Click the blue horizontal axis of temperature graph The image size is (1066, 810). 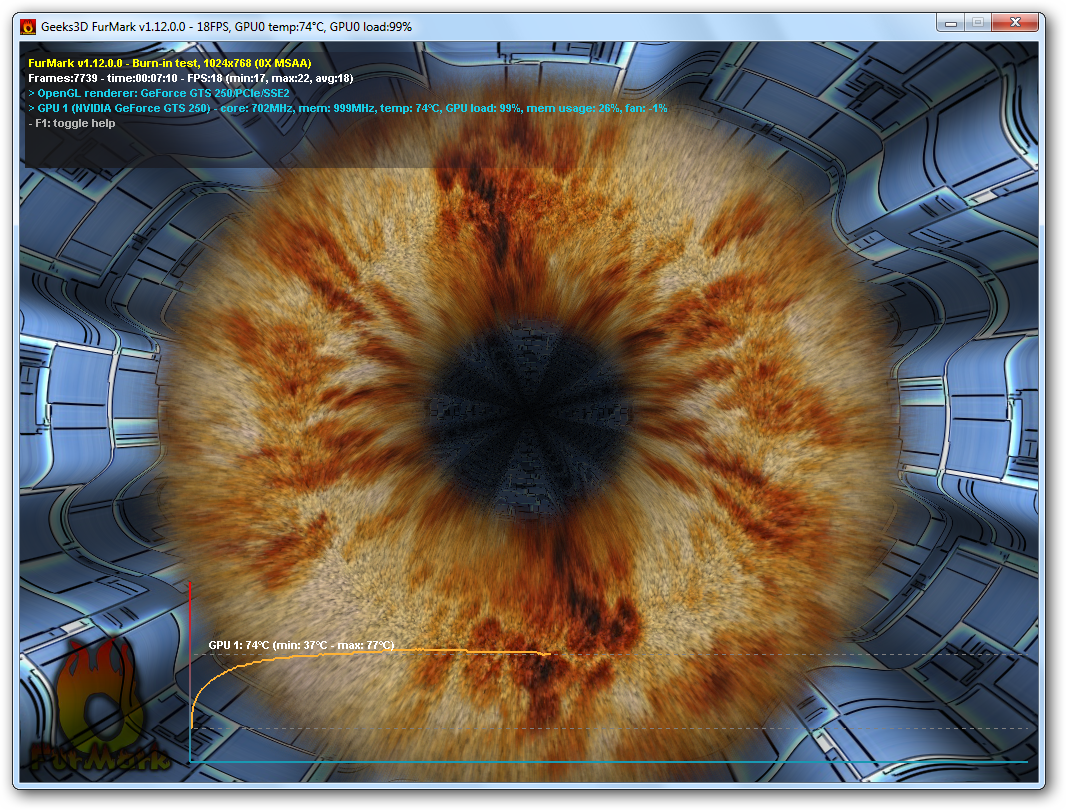pyautogui.click(x=600, y=762)
